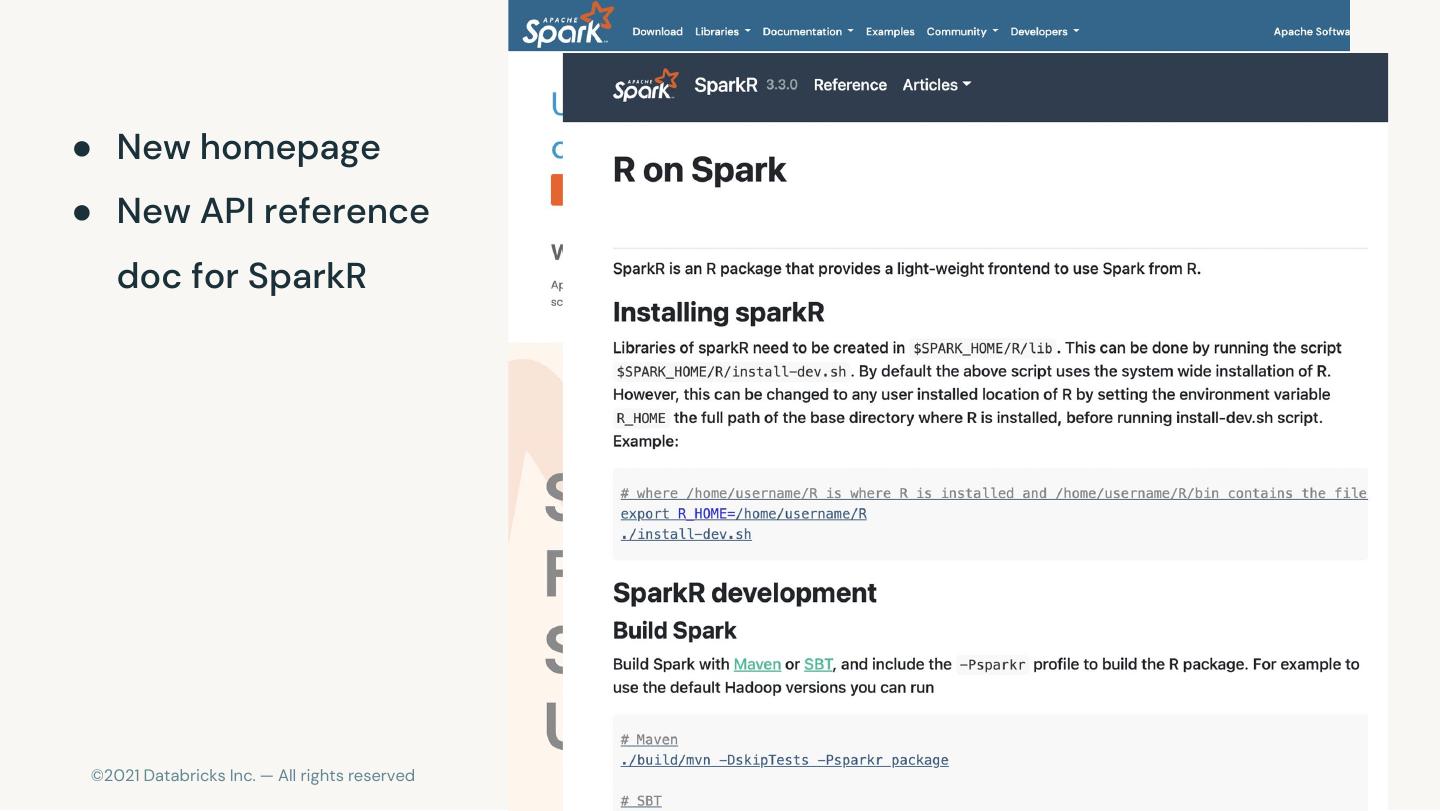The width and height of the screenshot is (1440, 811).
Task: Click the Apache Spark logo in the top navbar
Action: (567, 25)
